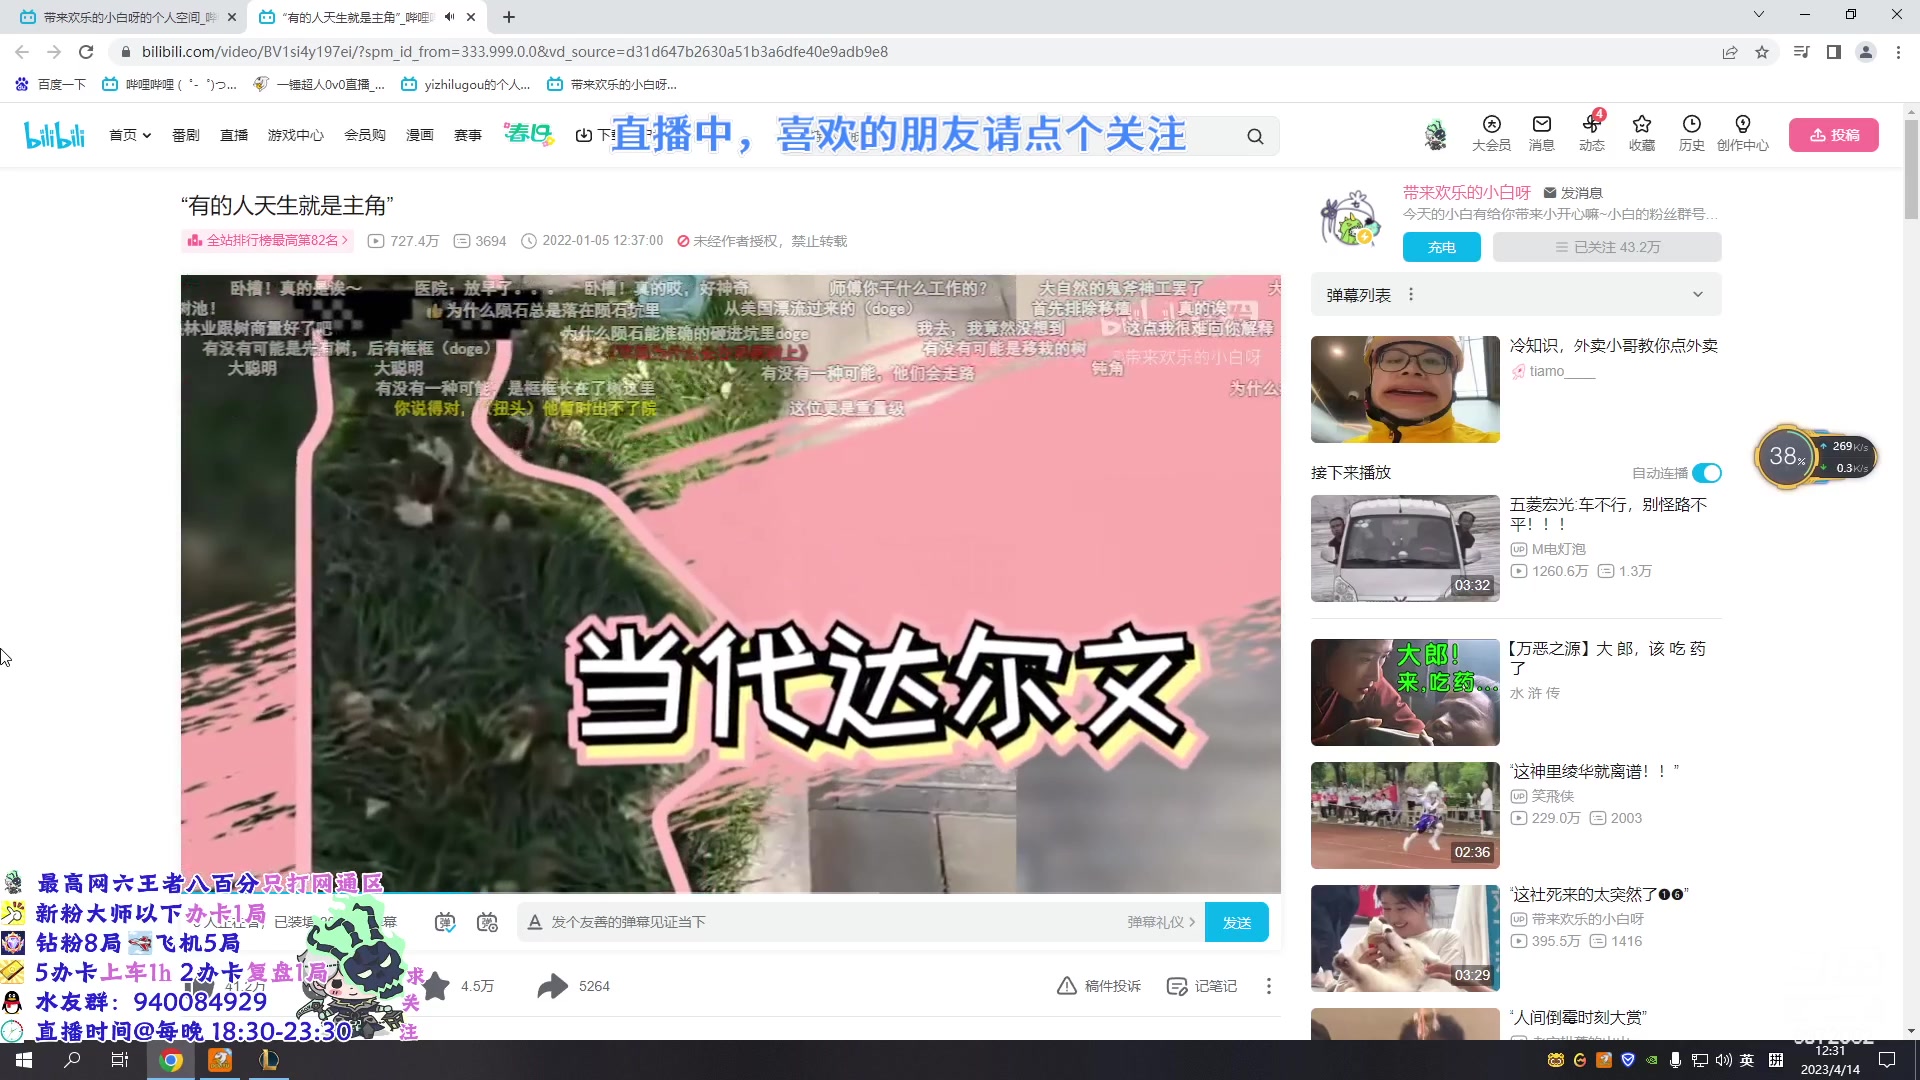Open 番剧 nav item
1920x1080 pixels.
[186, 135]
